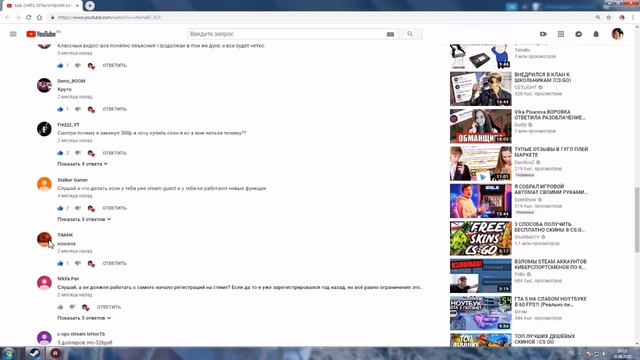Click the create video camera icon
The width and height of the screenshot is (640, 360).
coord(543,34)
